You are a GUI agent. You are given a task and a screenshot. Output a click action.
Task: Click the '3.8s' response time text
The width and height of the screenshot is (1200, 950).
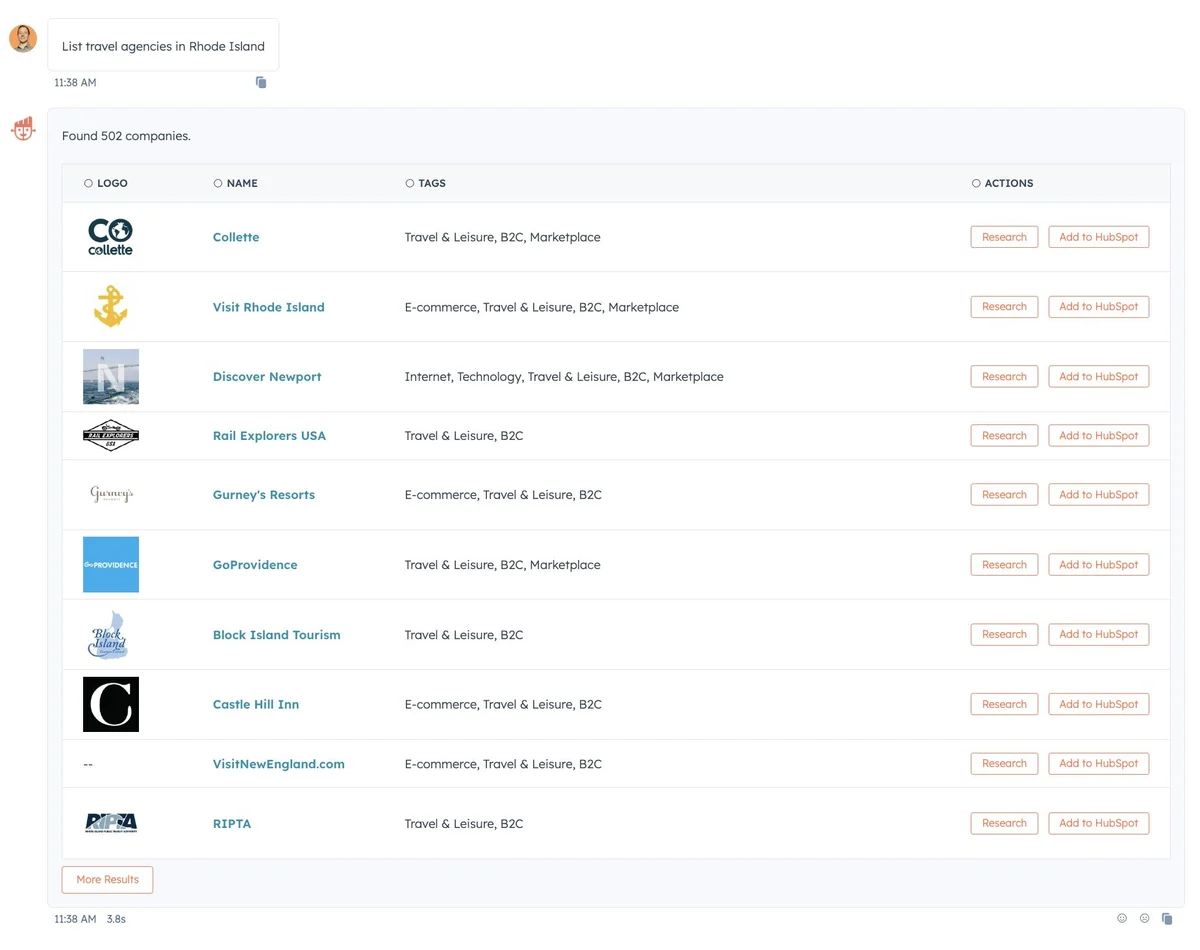(116, 919)
